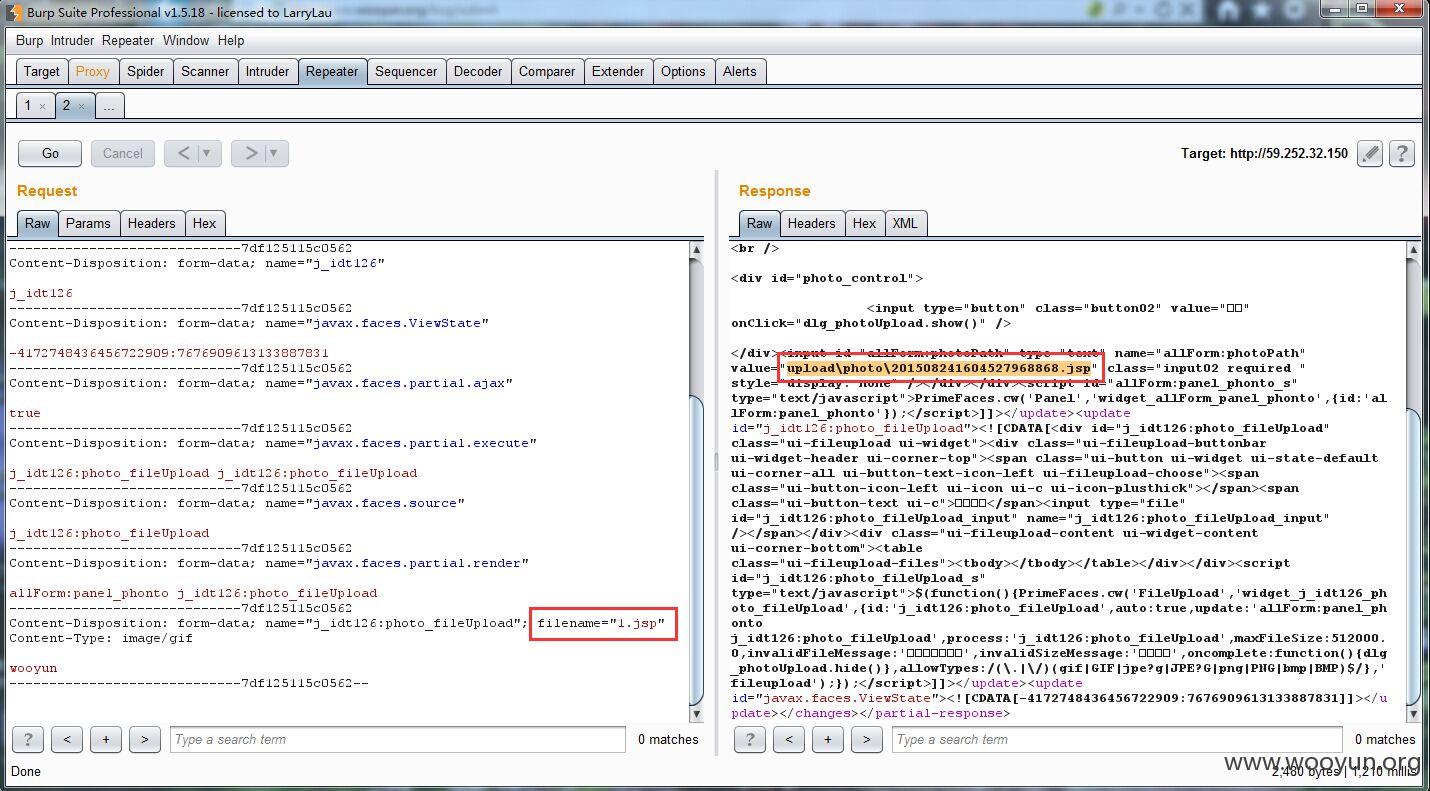Add new Repeater tab with ellipsis
The width and height of the screenshot is (1430, 791).
click(108, 105)
